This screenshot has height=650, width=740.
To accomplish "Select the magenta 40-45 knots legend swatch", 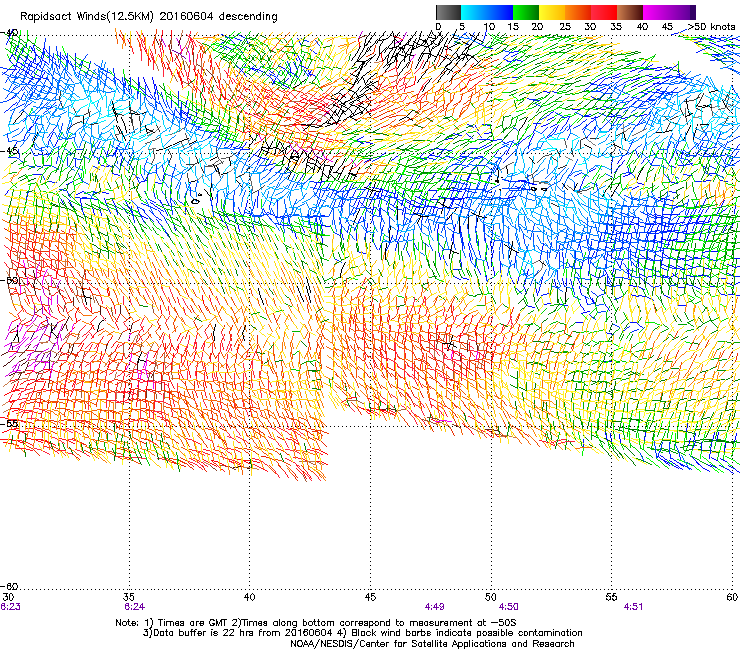I will click(656, 12).
